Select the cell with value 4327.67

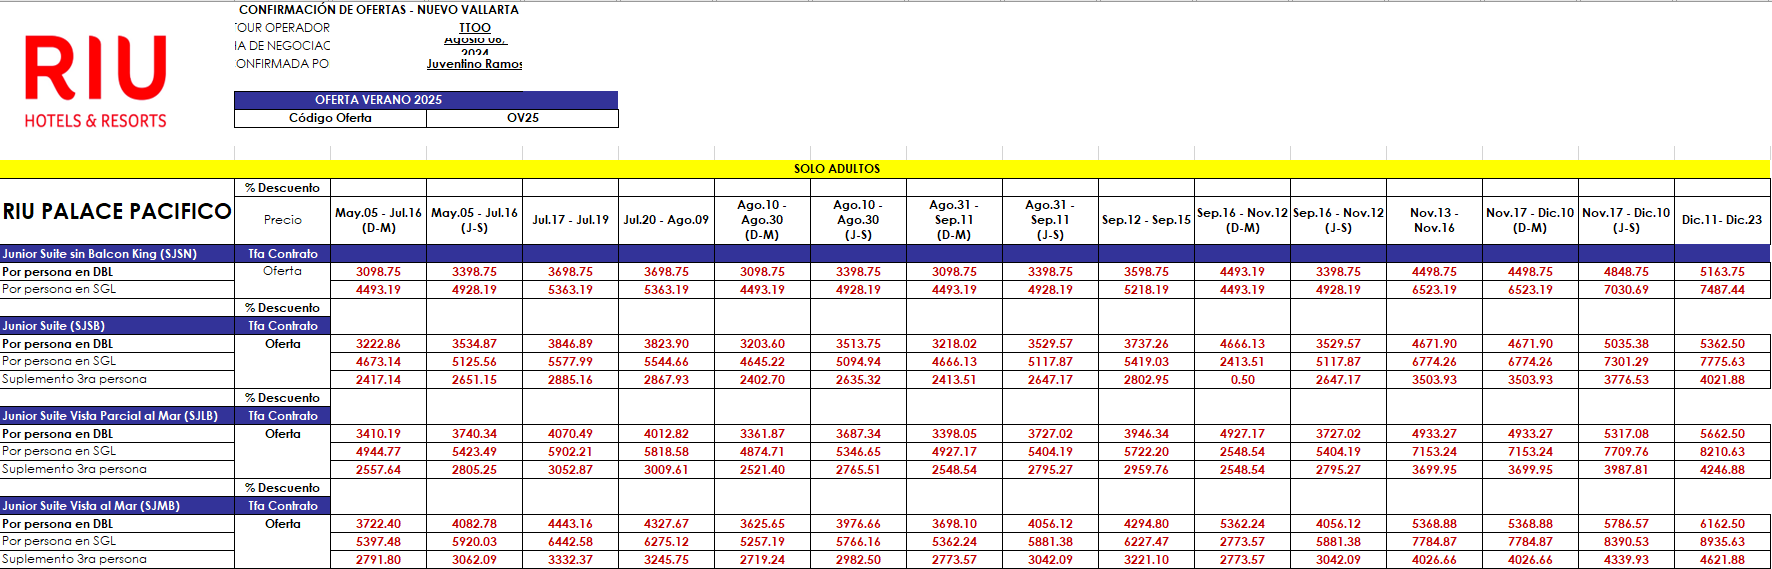[667, 524]
